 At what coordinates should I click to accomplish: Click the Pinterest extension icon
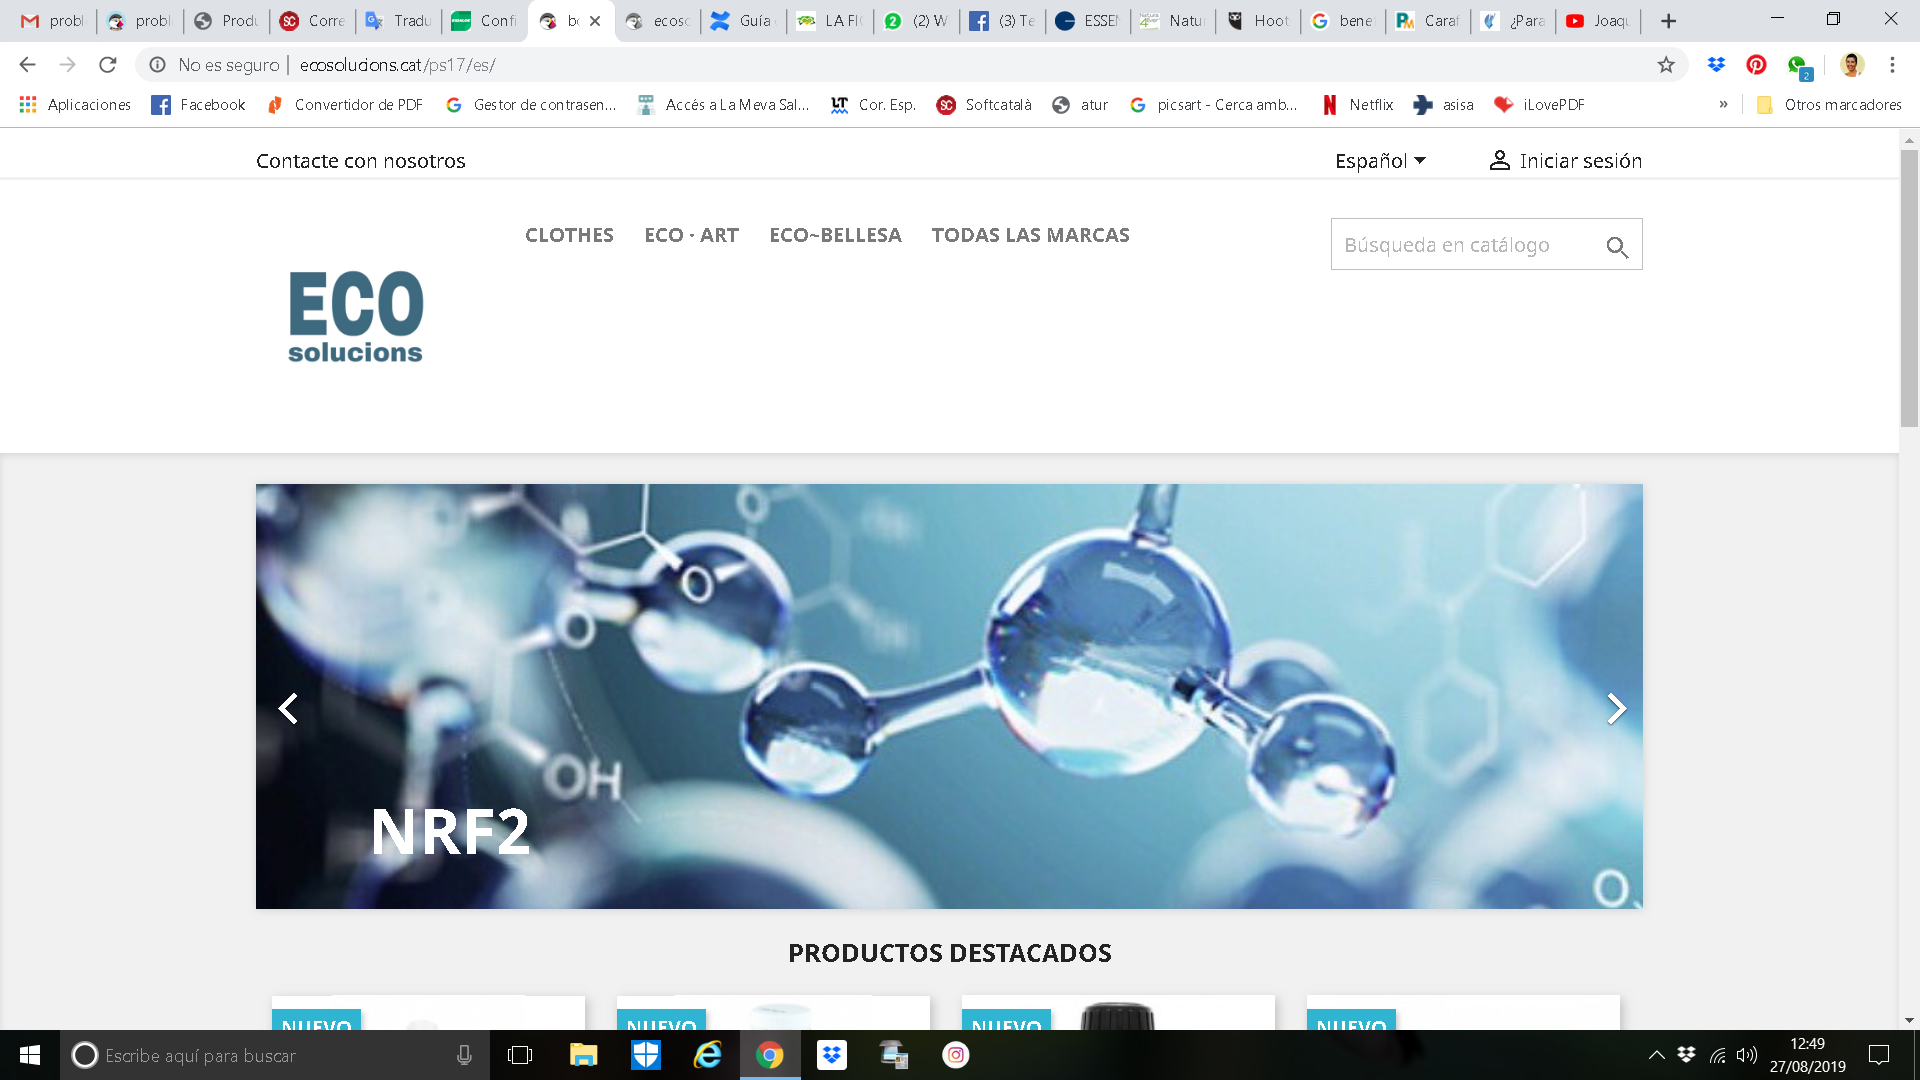click(1756, 65)
